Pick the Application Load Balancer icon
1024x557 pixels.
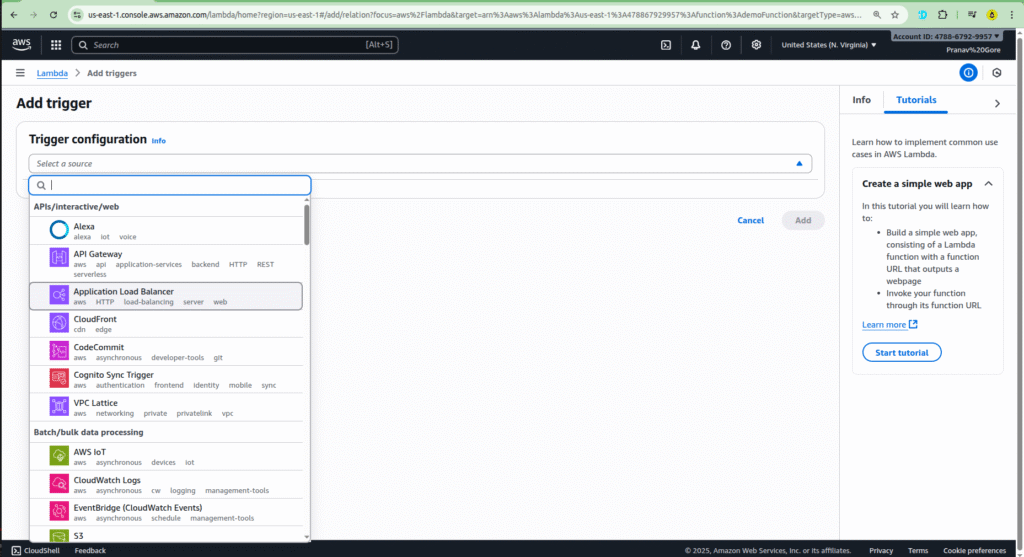59,295
